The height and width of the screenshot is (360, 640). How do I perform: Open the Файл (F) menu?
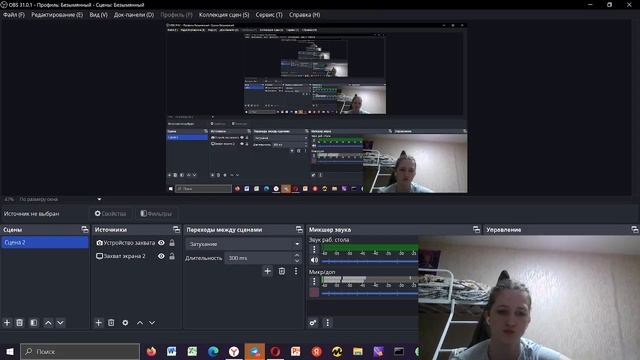click(x=14, y=15)
